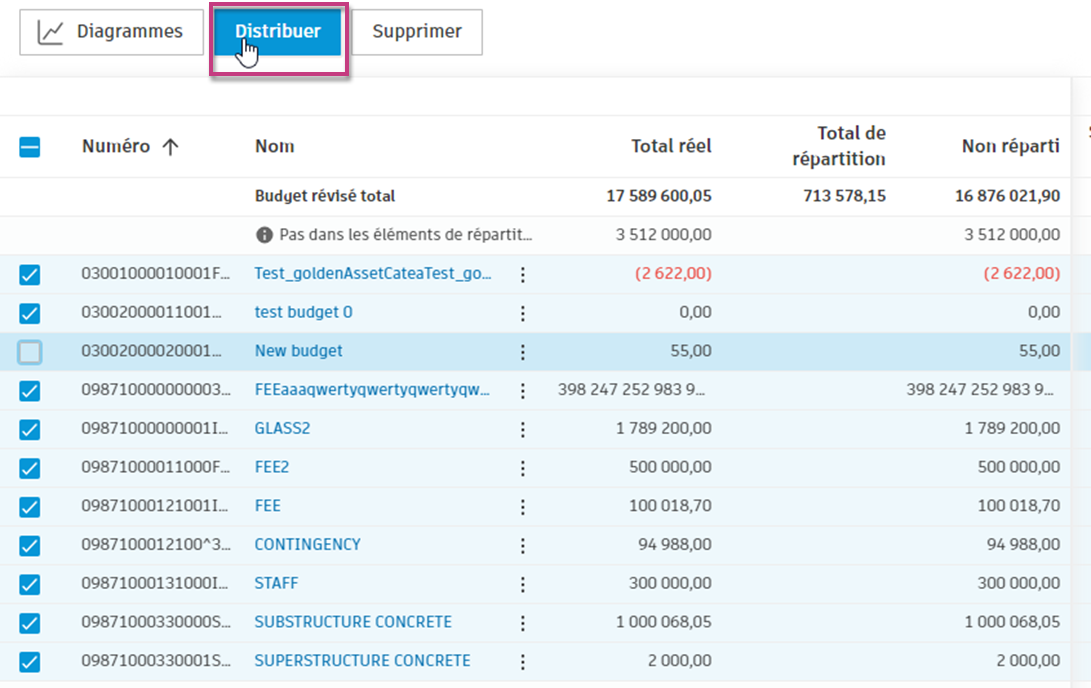Open the FEE2 budget link
The height and width of the screenshot is (688, 1091).
pos(271,467)
